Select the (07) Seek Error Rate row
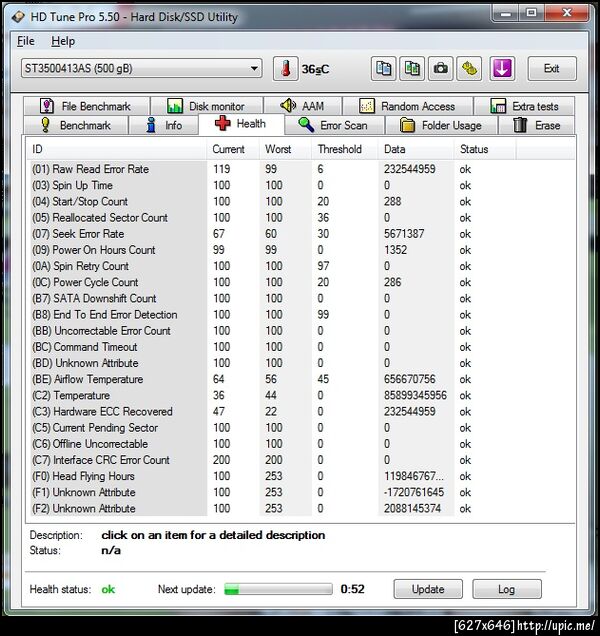 [x=300, y=234]
